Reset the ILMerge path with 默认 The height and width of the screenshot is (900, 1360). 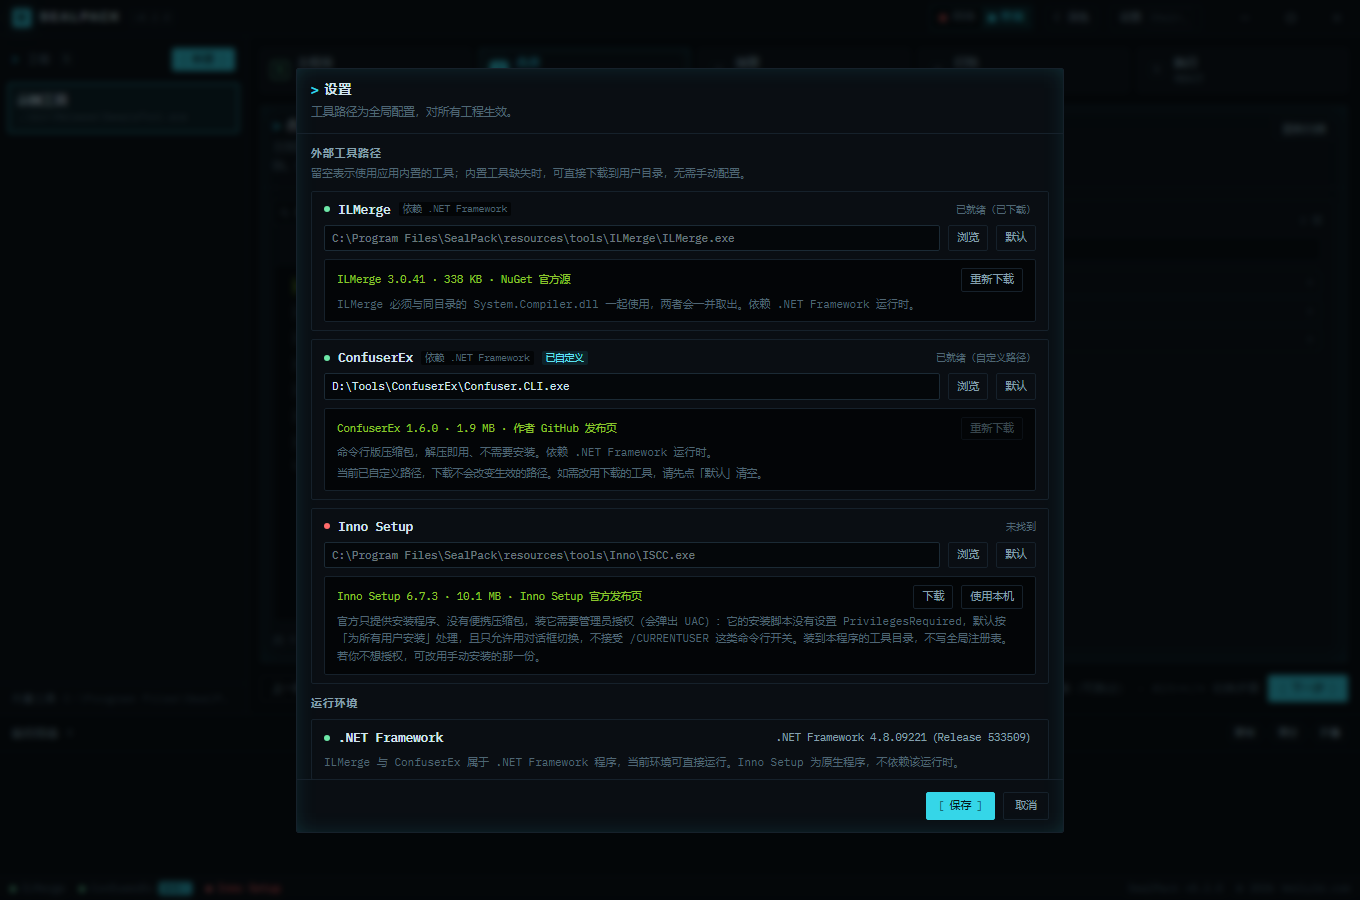(1016, 238)
